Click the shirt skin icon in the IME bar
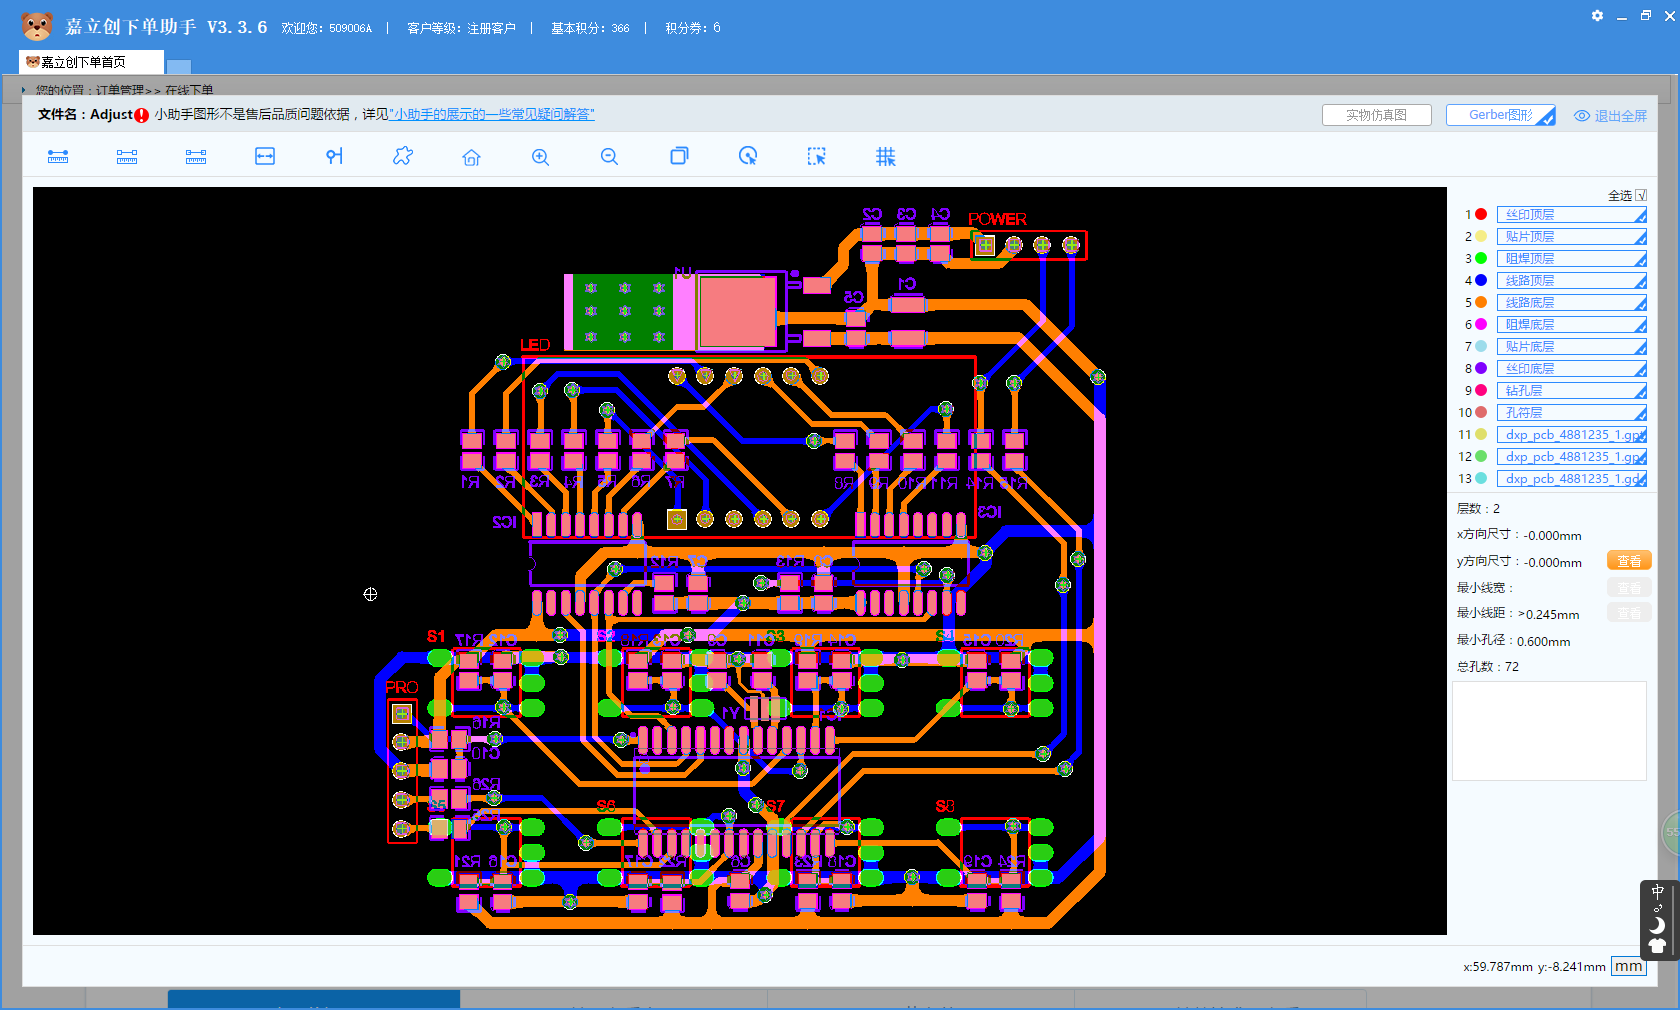1680x1010 pixels. click(1658, 946)
